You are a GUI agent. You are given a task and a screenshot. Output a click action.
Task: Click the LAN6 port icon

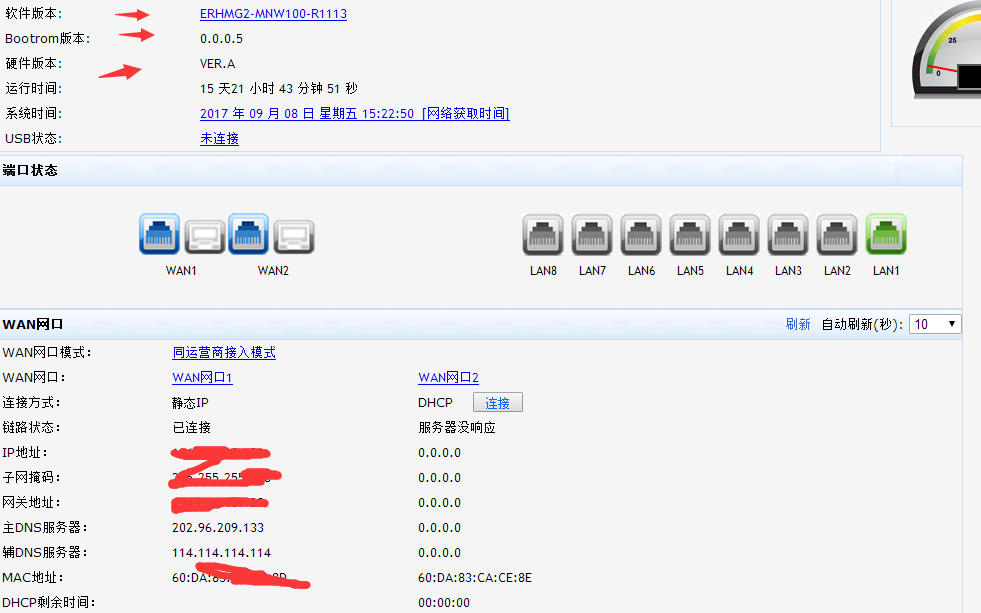pos(641,235)
